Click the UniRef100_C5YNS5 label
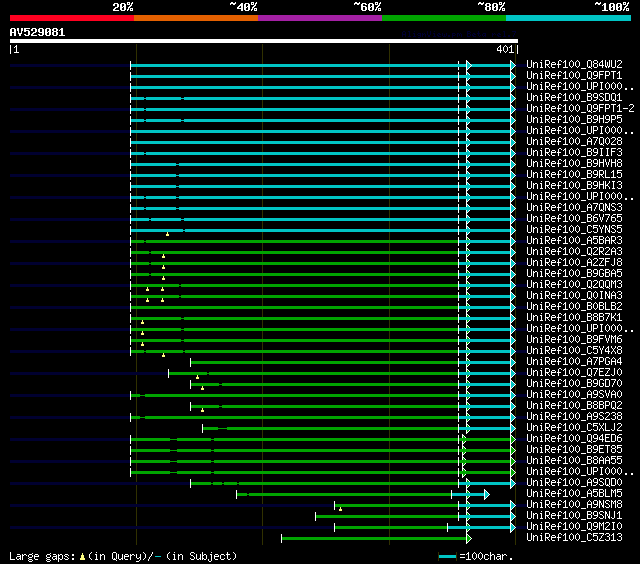The height and width of the screenshot is (564, 640). [574, 230]
